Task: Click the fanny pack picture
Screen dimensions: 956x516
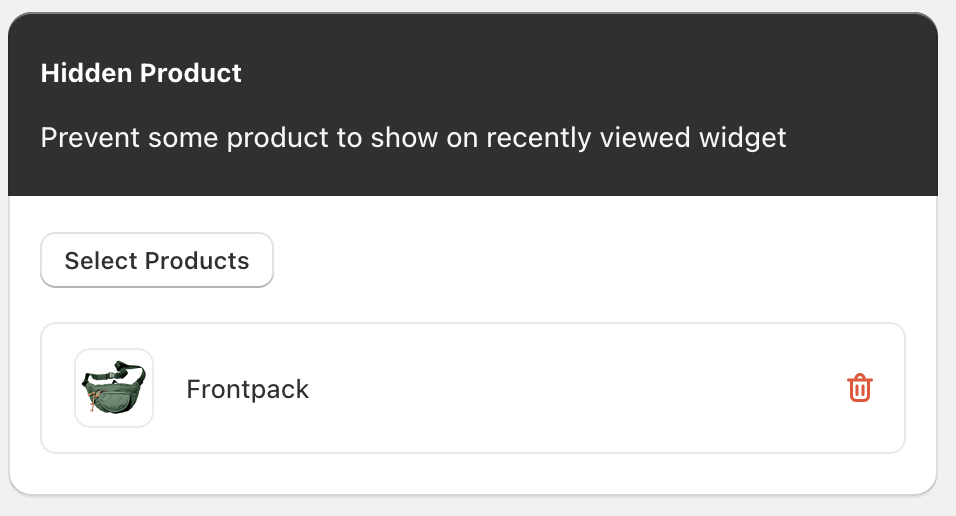Action: tap(114, 388)
